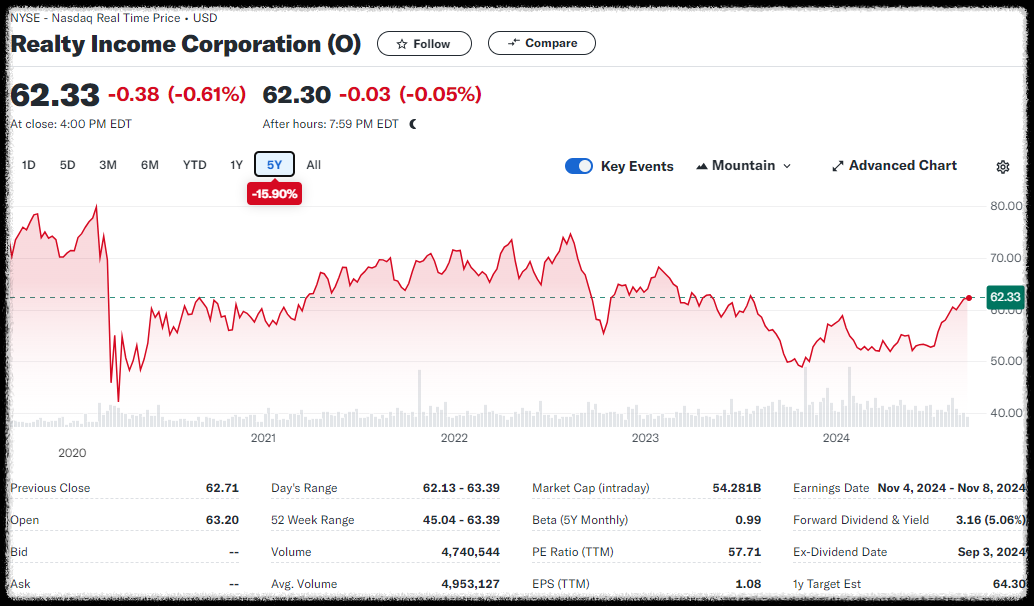1034x606 pixels.
Task: Click the closing price 62.33
Action: pos(55,95)
